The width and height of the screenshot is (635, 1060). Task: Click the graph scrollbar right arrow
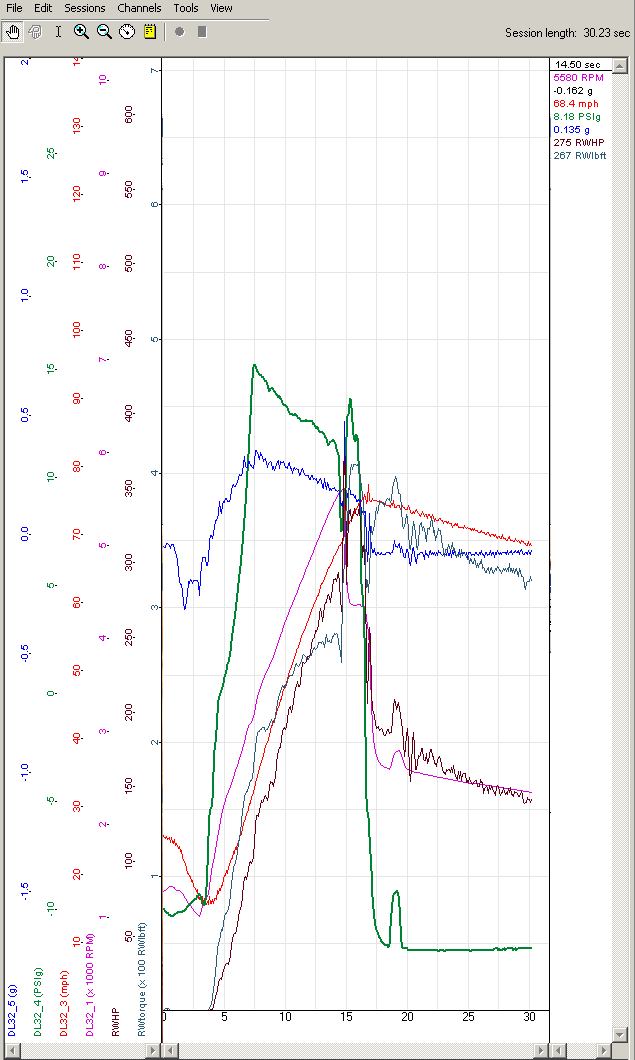pyautogui.click(x=542, y=1050)
